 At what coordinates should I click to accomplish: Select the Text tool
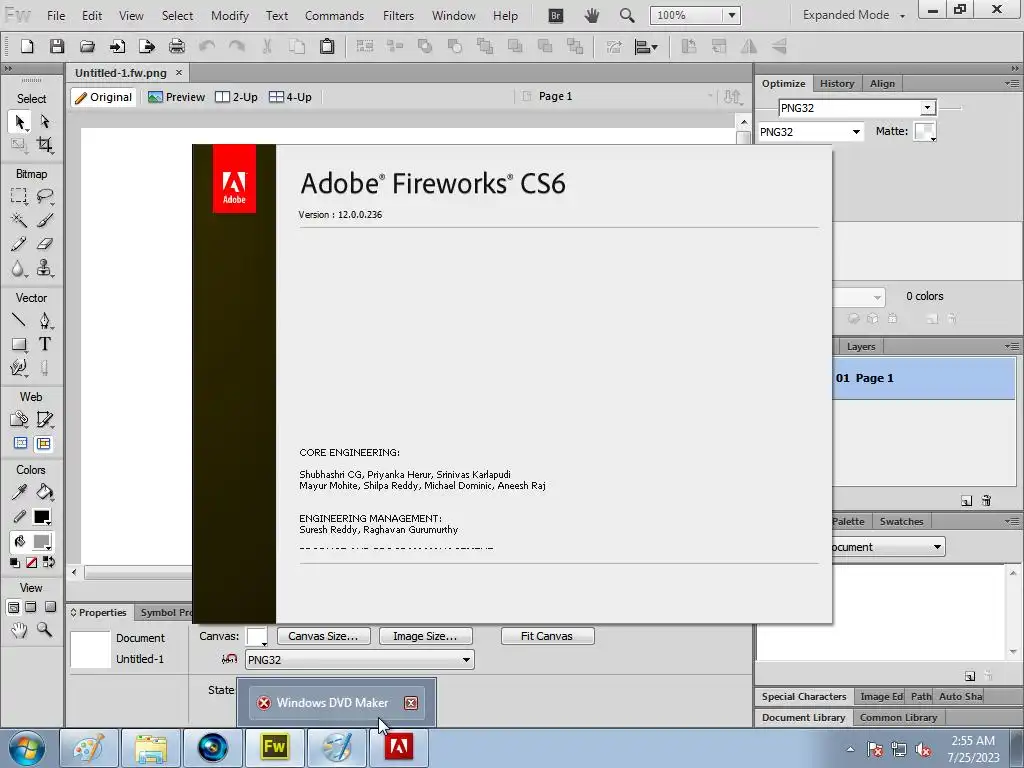coord(44,344)
